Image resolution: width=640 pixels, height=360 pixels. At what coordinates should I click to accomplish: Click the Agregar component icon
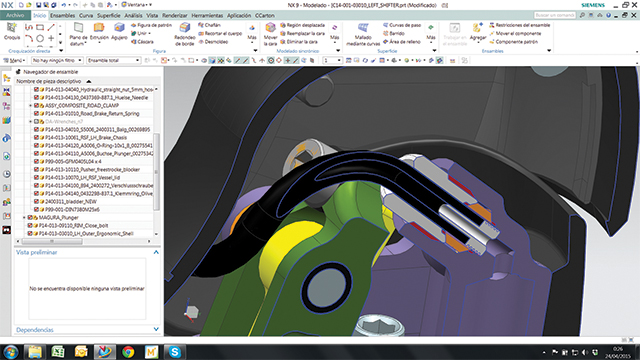478,32
